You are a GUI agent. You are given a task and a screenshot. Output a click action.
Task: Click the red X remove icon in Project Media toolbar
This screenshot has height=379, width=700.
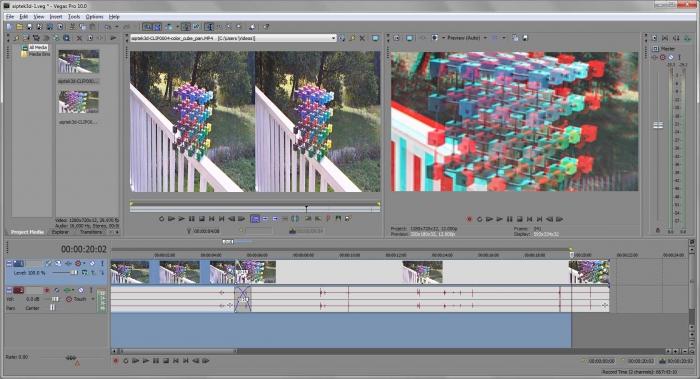click(79, 38)
